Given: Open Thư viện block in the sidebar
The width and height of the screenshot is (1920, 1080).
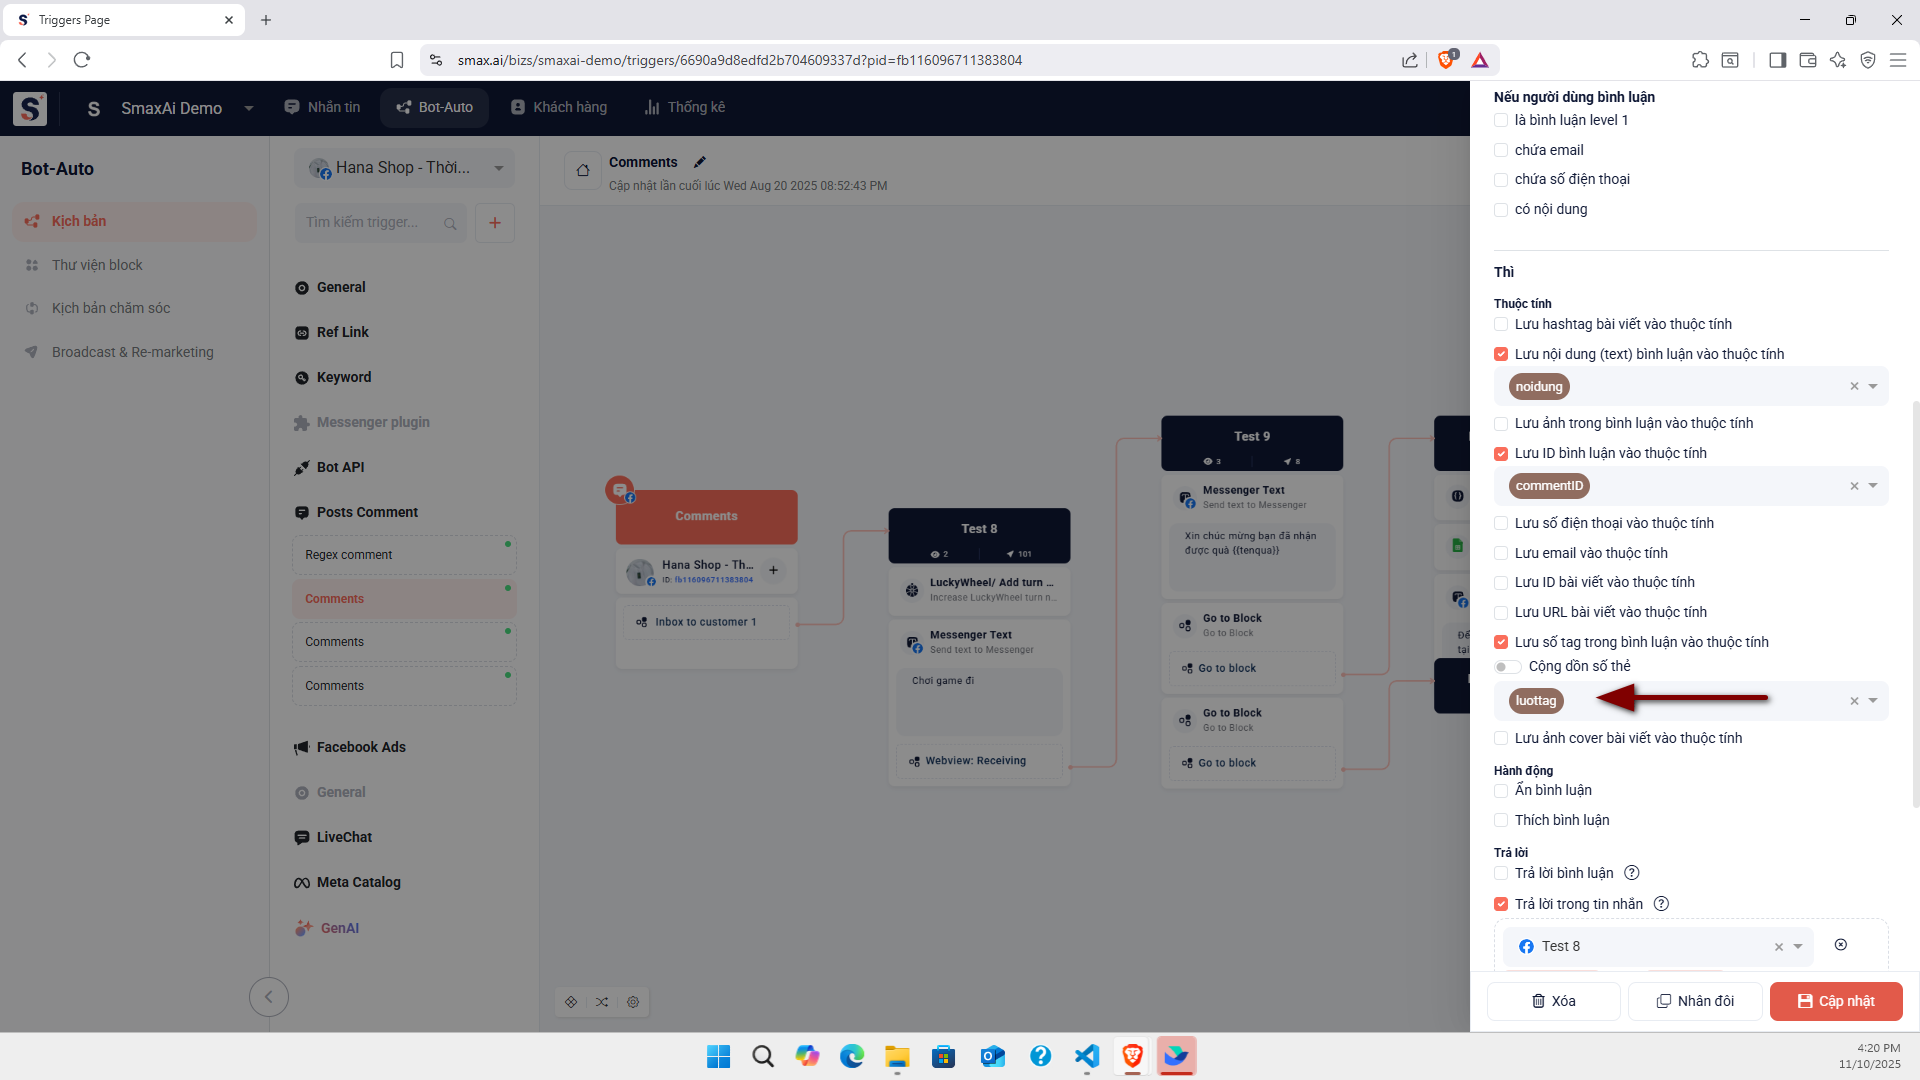Looking at the screenshot, I should pos(97,265).
